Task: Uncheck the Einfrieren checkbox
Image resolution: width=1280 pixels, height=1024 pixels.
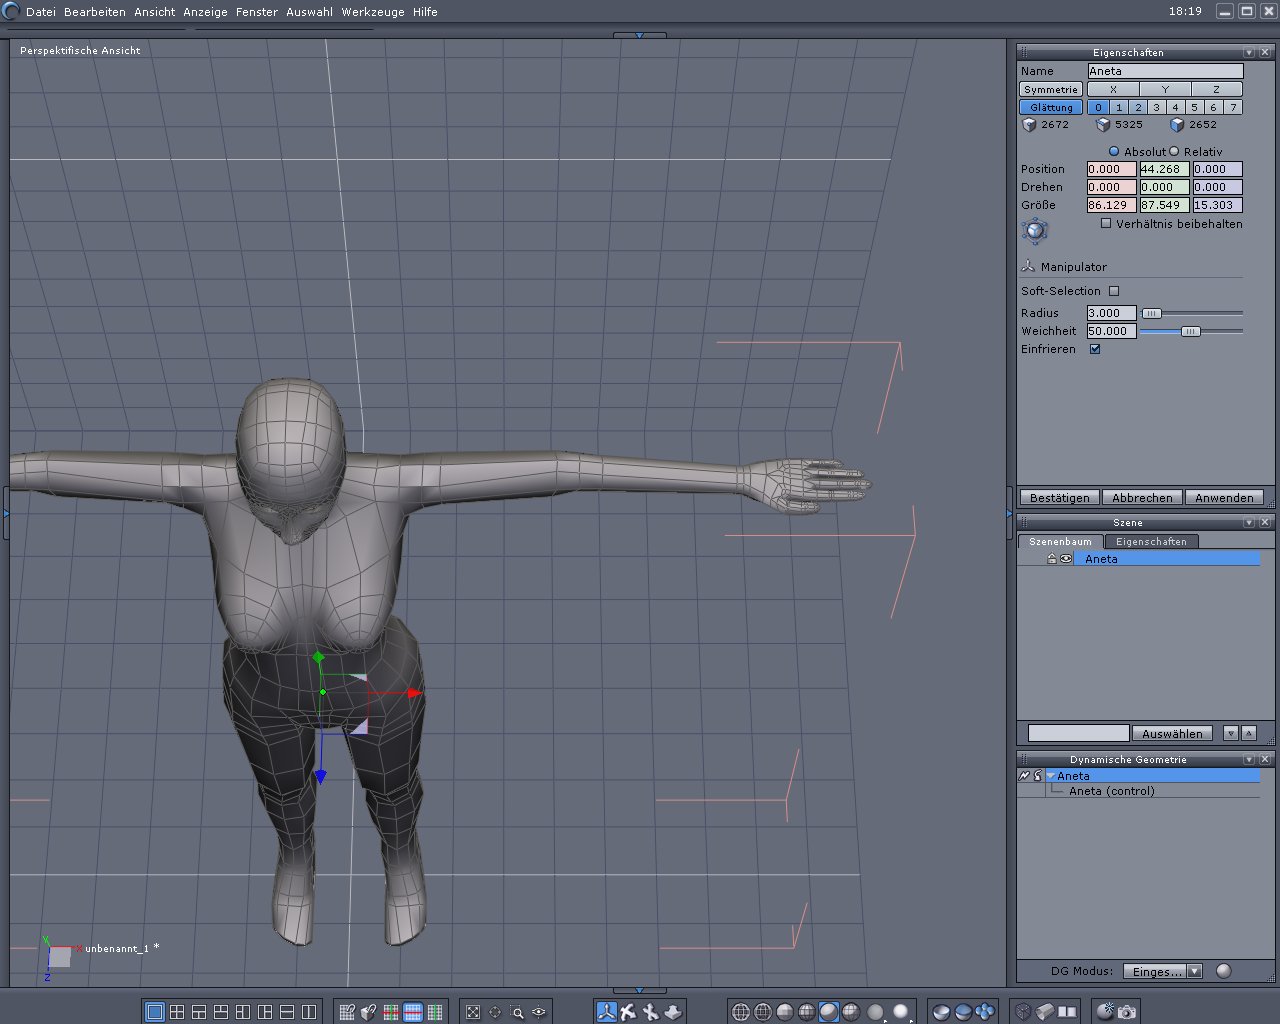Action: click(x=1095, y=349)
